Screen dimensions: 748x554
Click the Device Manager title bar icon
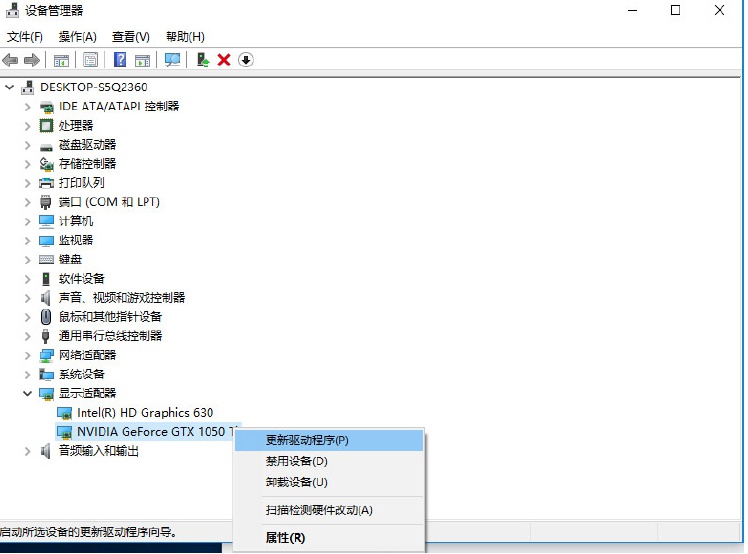12,10
